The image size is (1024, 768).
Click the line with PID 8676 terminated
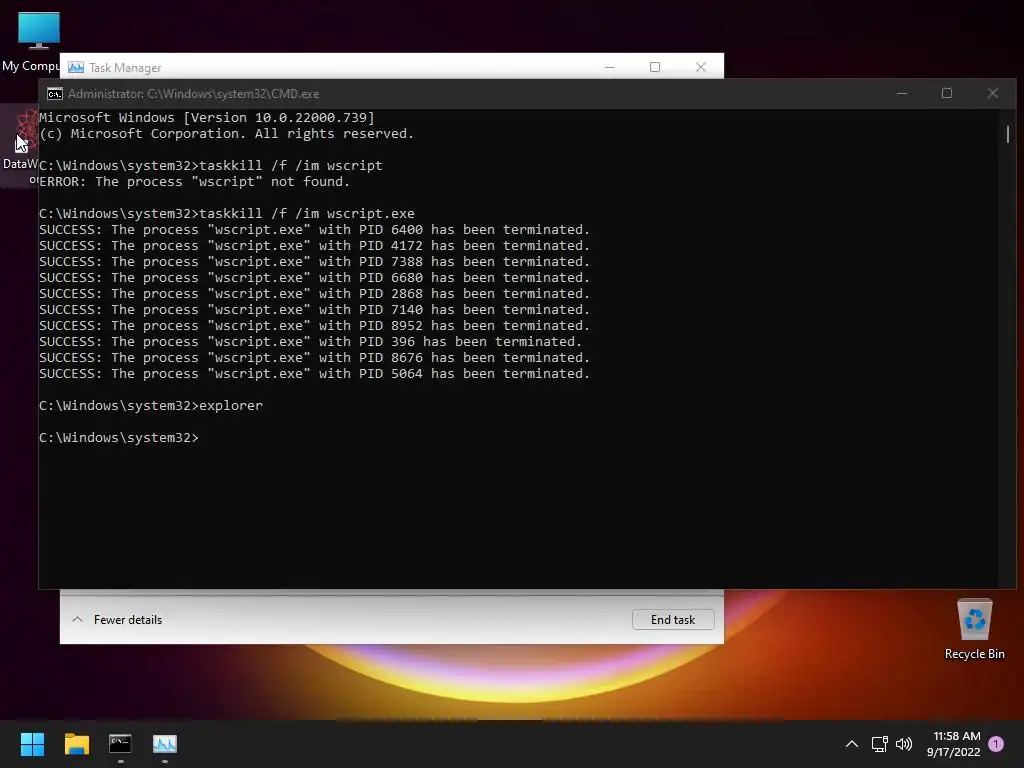coord(314,358)
